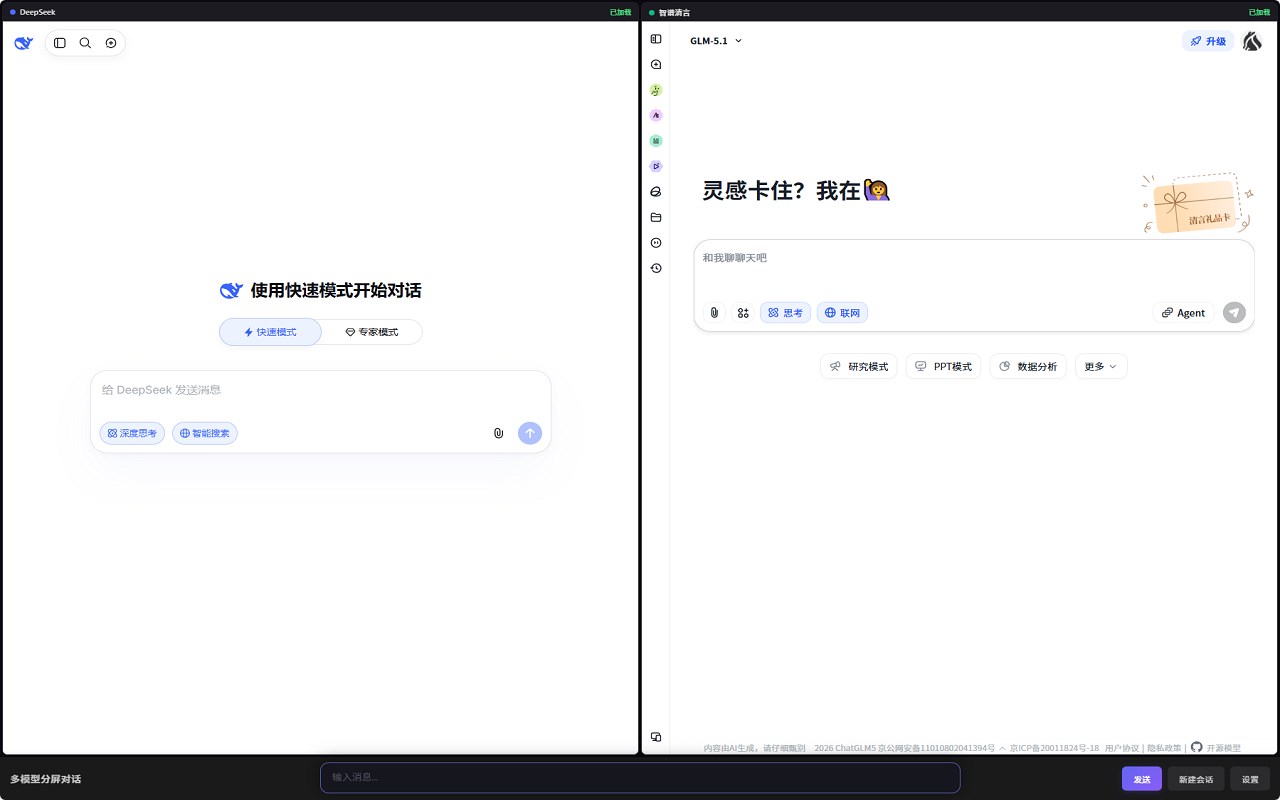
Task: Toggle the DeepSeek sidebar panel icon
Action: pos(60,43)
